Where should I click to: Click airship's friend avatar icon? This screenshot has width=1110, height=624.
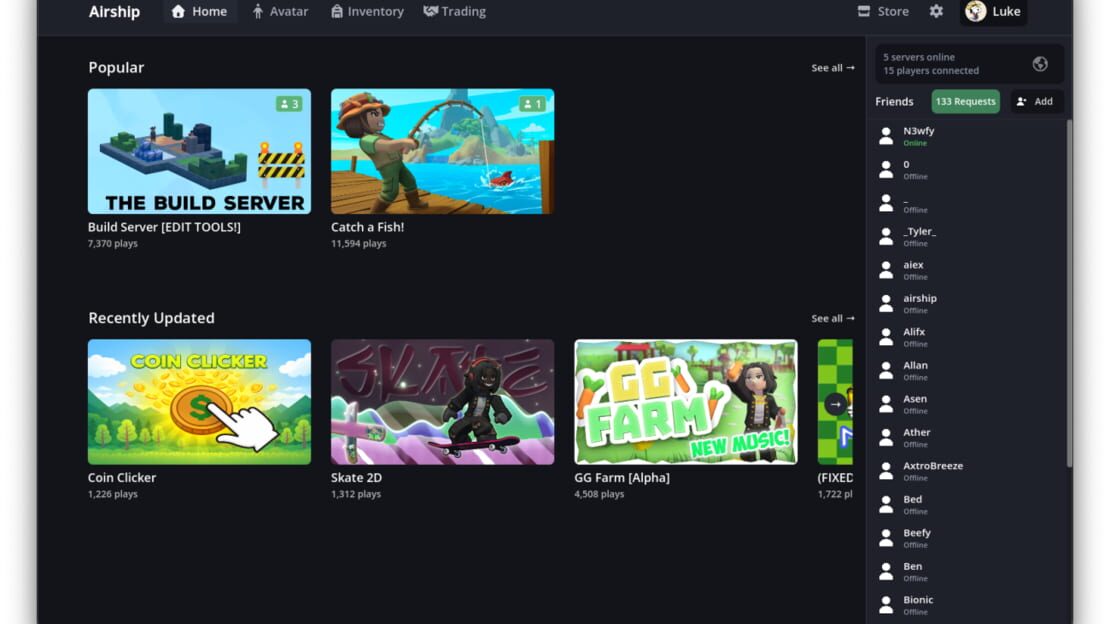pos(886,304)
